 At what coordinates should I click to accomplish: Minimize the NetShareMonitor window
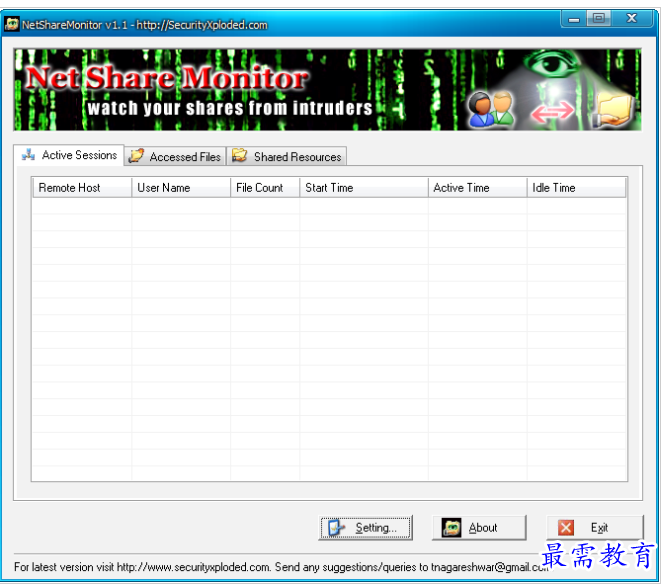point(574,19)
